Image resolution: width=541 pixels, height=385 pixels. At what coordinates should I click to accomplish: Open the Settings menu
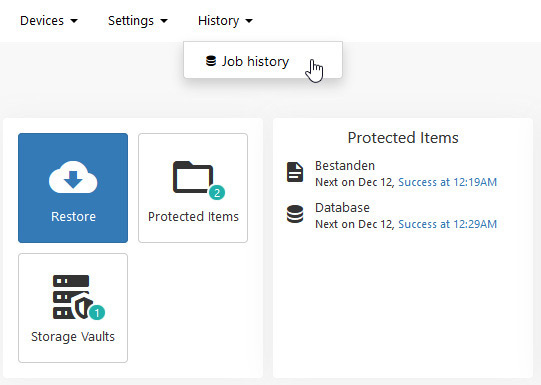pos(138,21)
